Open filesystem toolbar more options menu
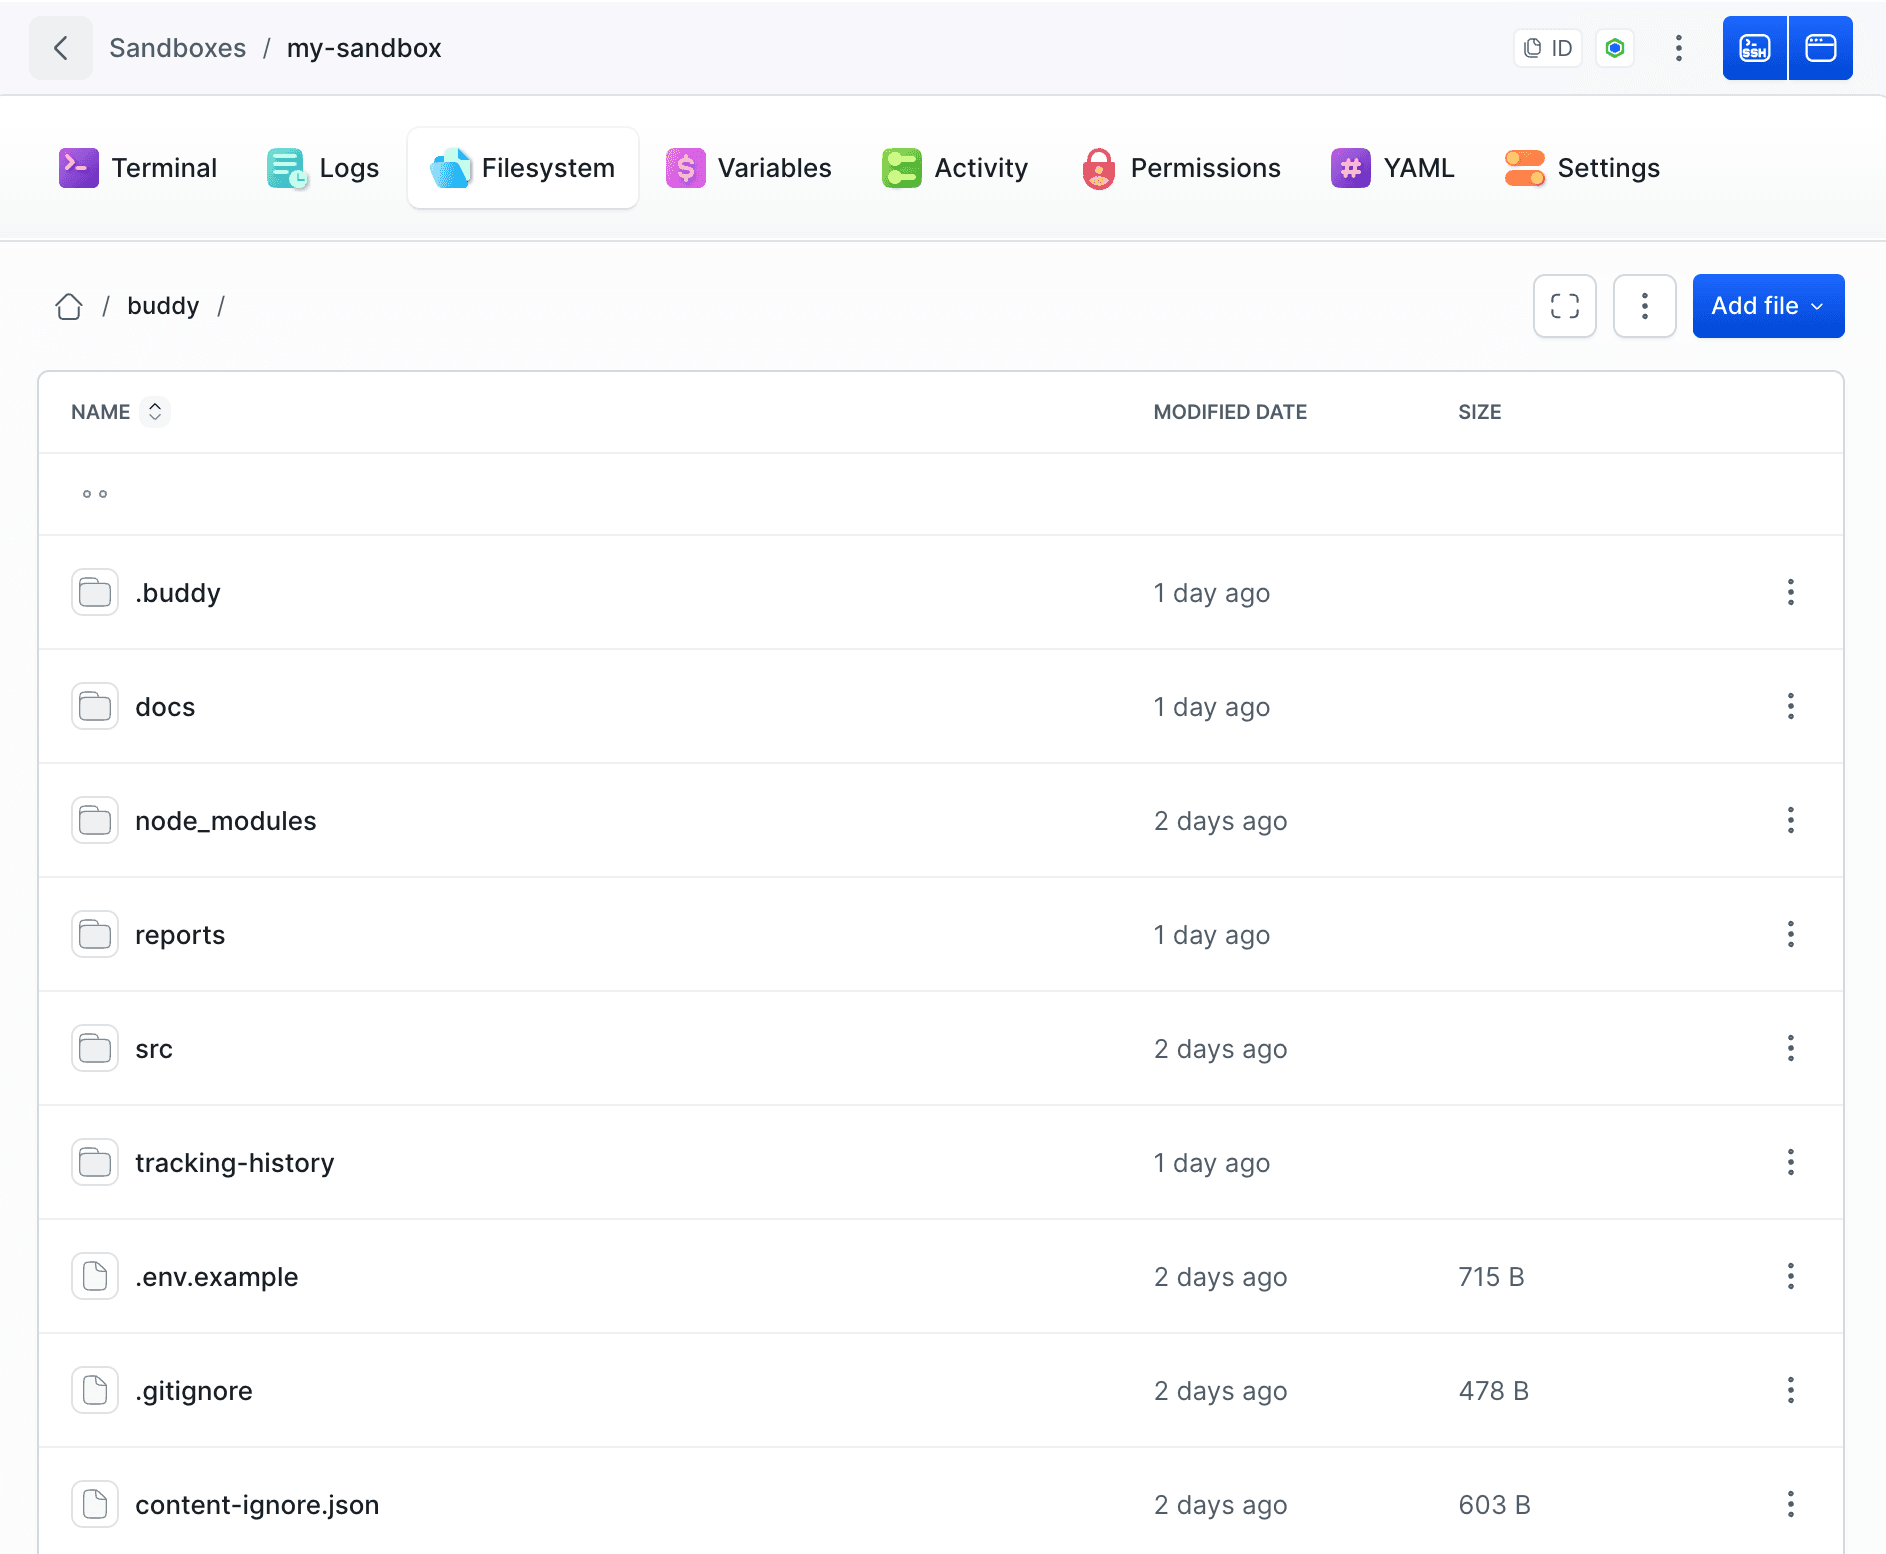 [1644, 306]
